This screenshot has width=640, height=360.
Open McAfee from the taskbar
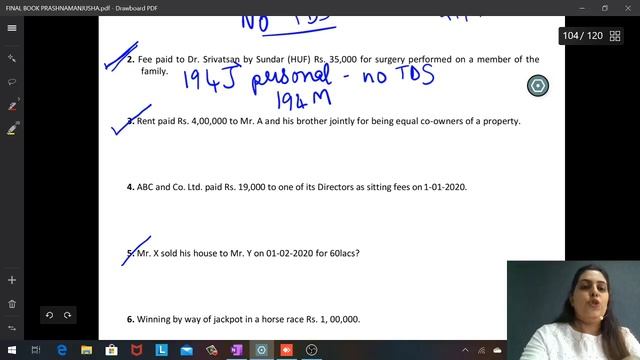pyautogui.click(x=137, y=350)
